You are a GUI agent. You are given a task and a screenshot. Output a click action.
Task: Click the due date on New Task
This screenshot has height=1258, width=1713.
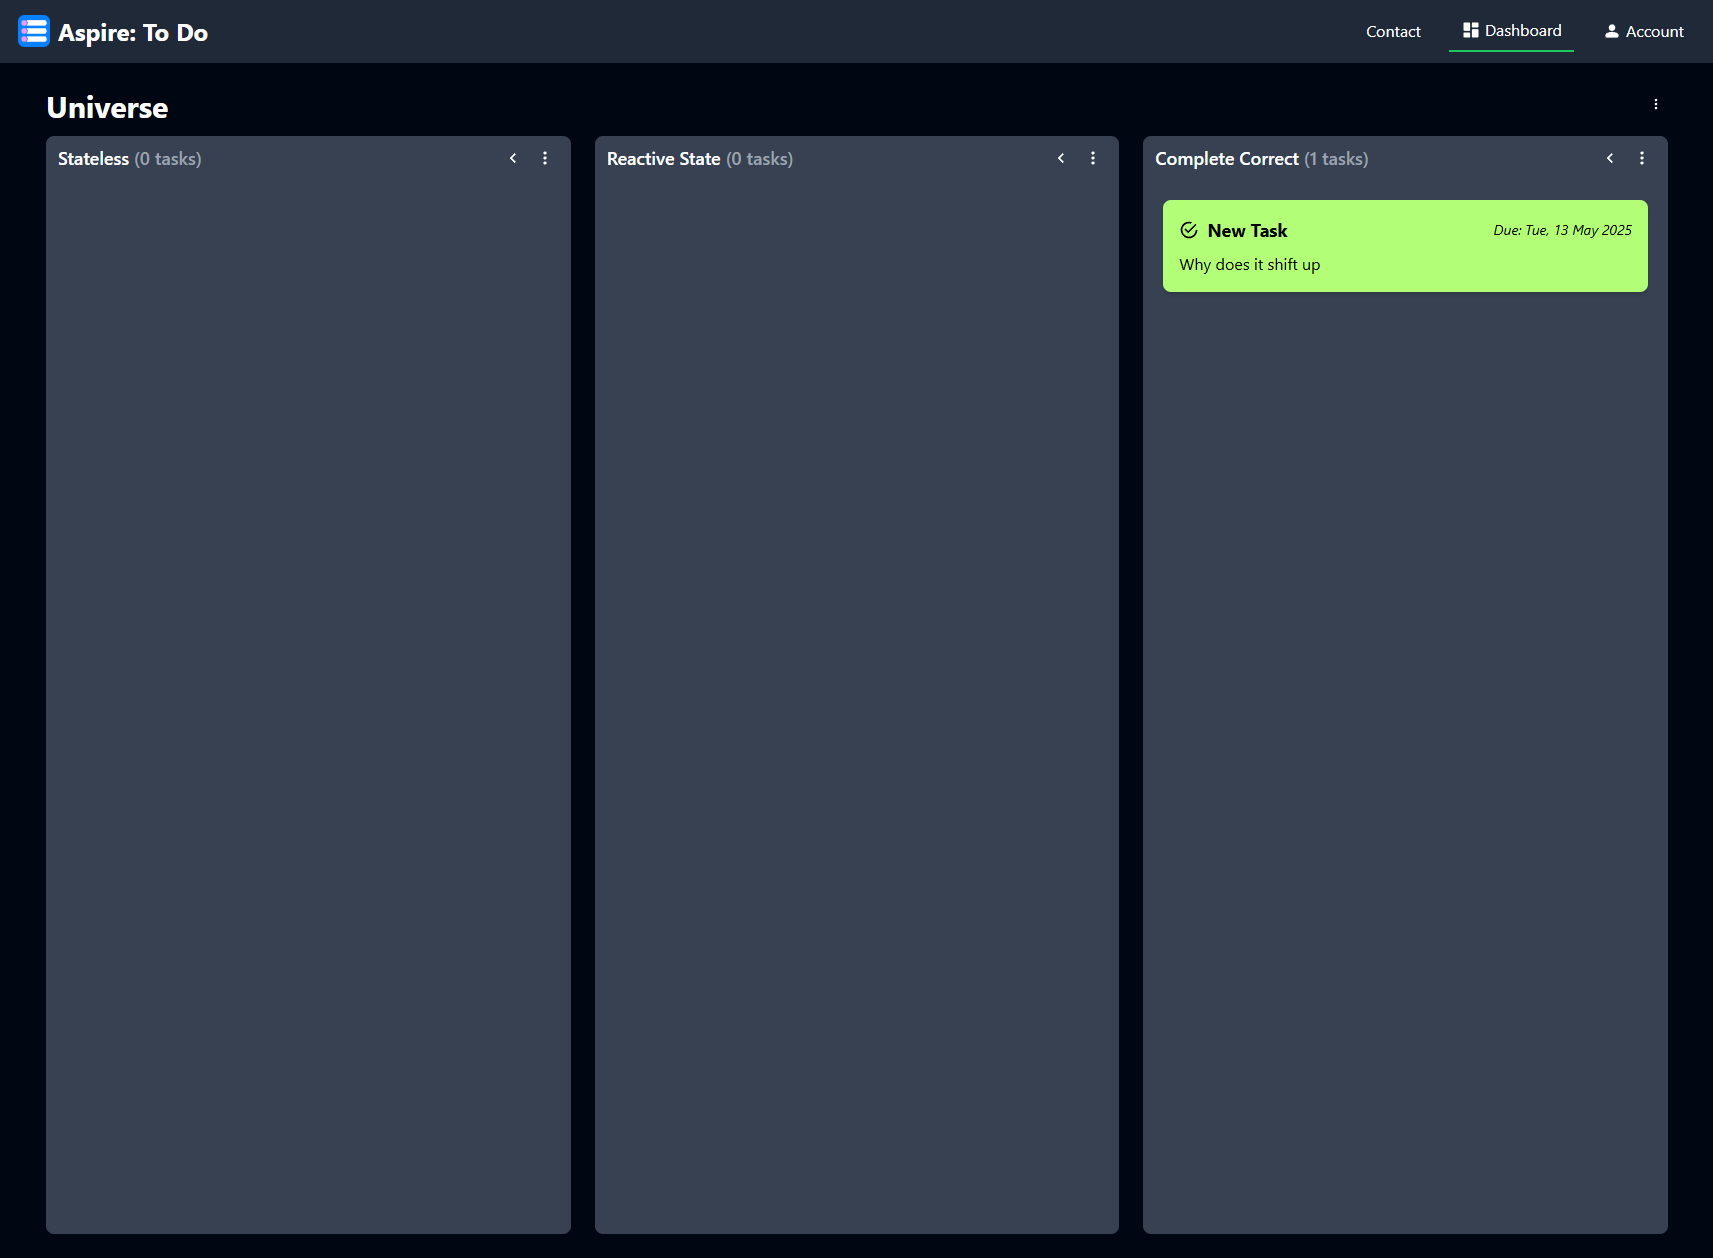[1561, 229]
